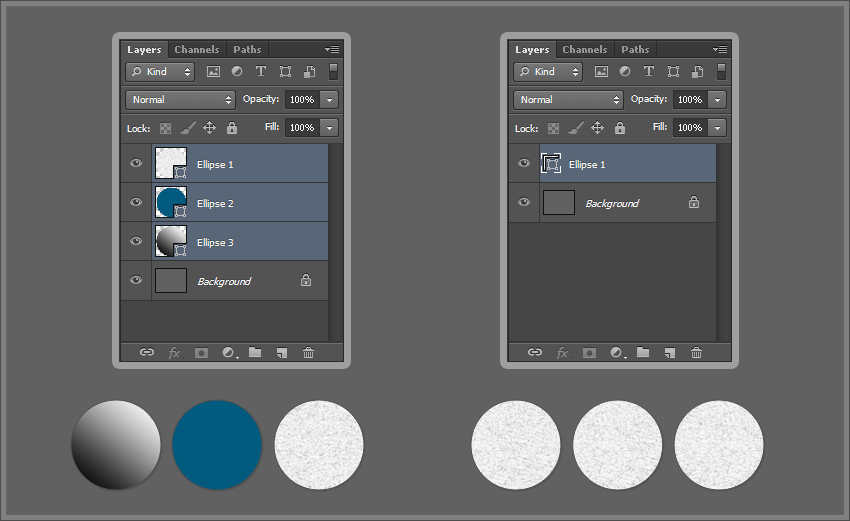This screenshot has width=850, height=521.
Task: Toggle lock image pixels brush in right panel
Action: pos(576,128)
